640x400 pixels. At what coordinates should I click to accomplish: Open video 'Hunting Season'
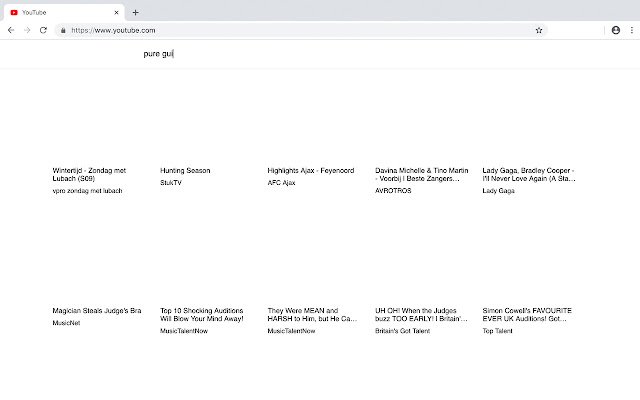tap(185, 171)
